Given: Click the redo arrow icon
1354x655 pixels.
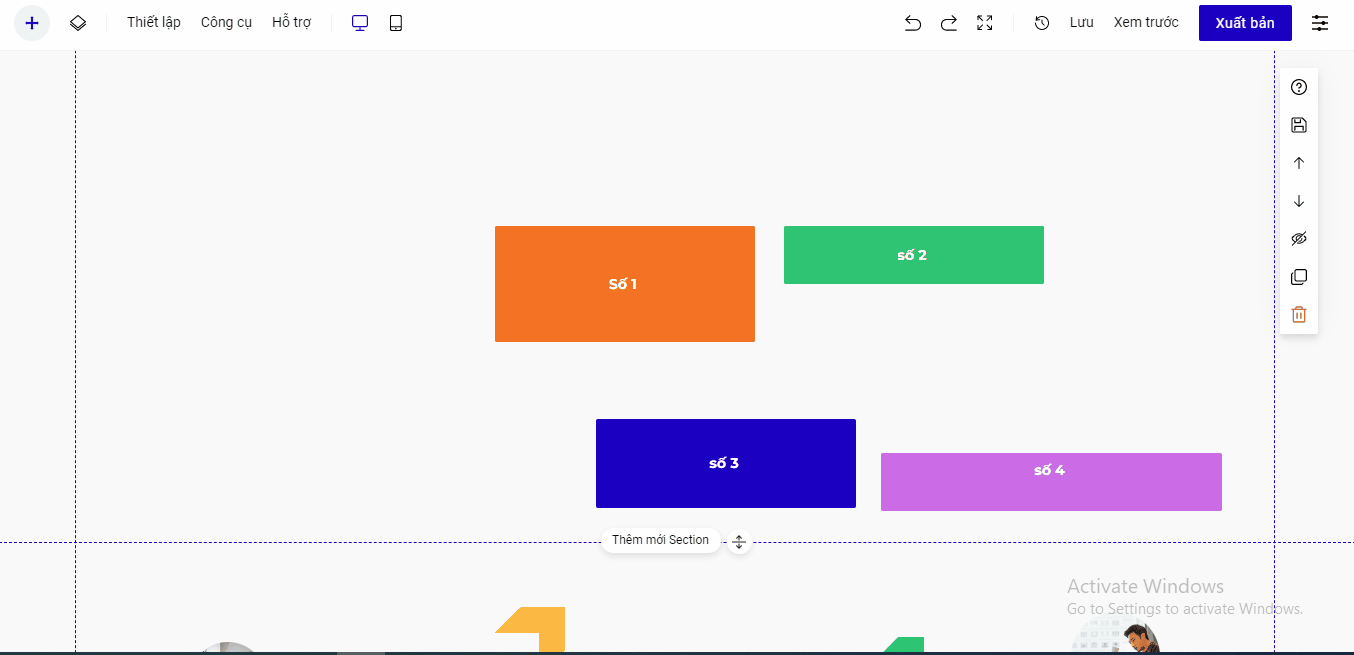Looking at the screenshot, I should click(948, 23).
